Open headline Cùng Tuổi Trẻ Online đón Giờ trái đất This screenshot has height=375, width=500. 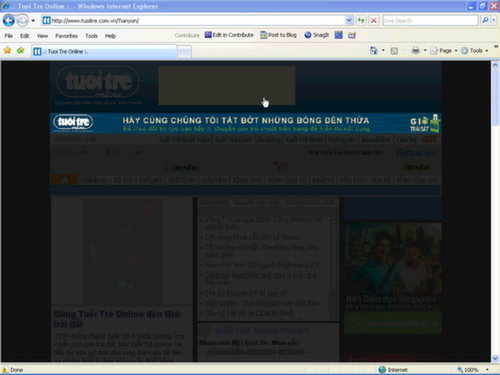[117, 319]
